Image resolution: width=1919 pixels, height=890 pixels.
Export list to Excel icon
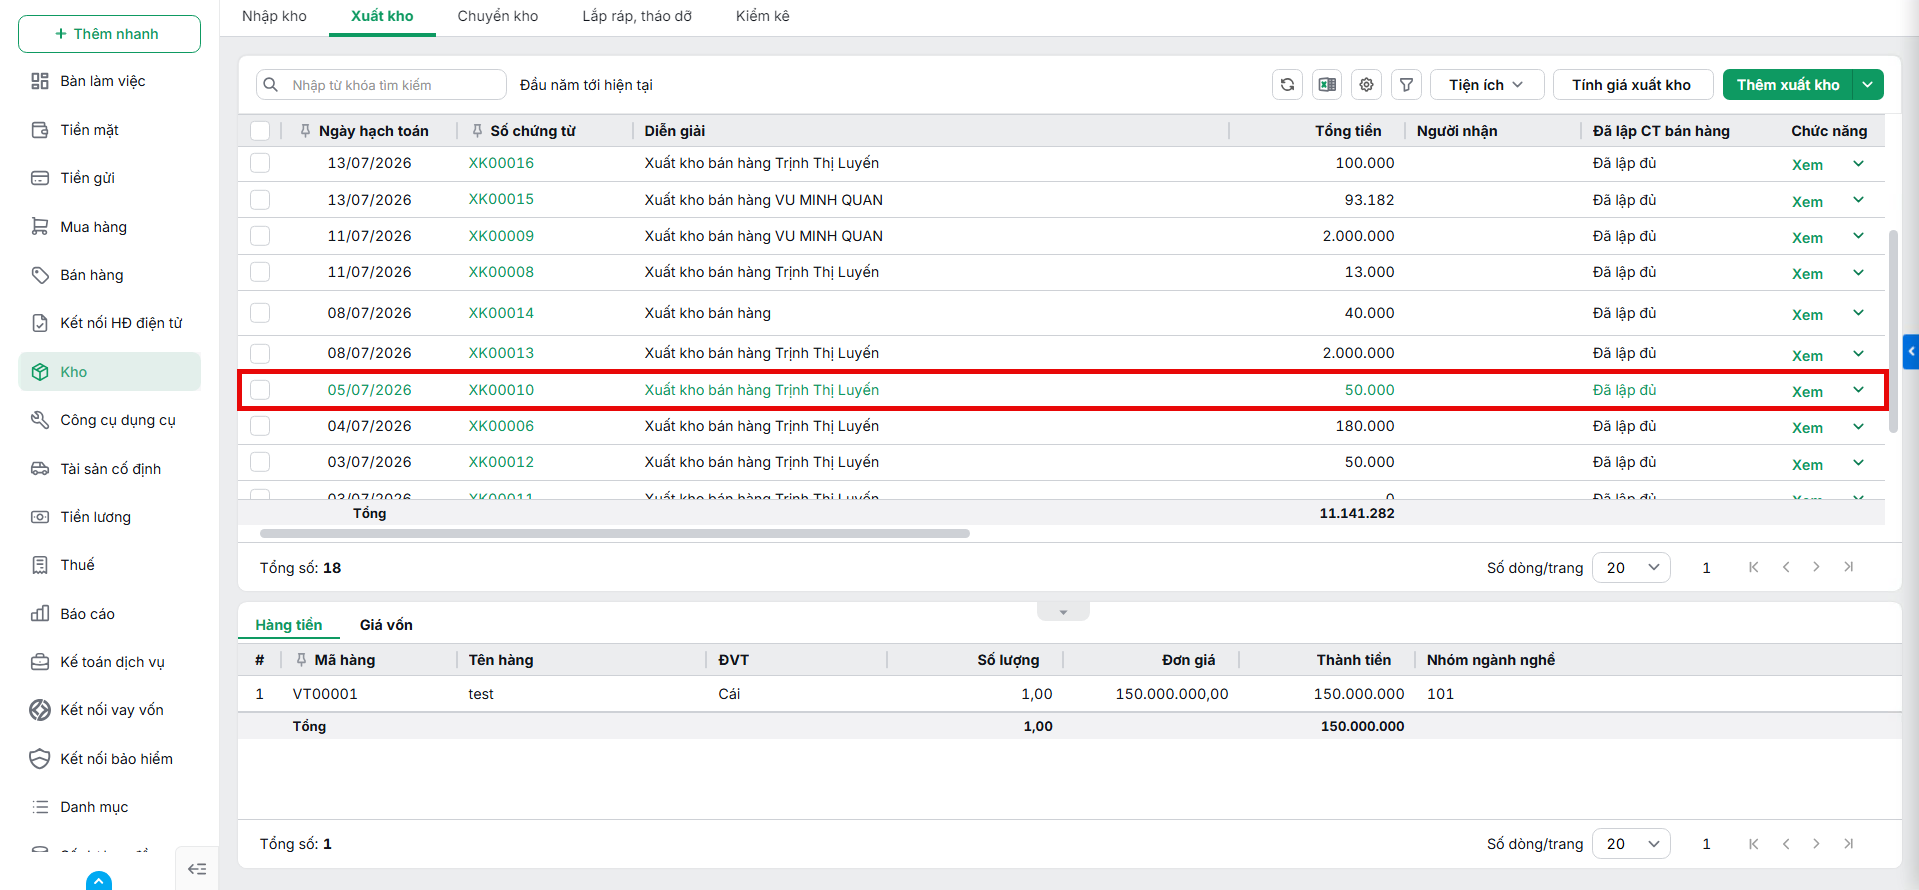1327,85
